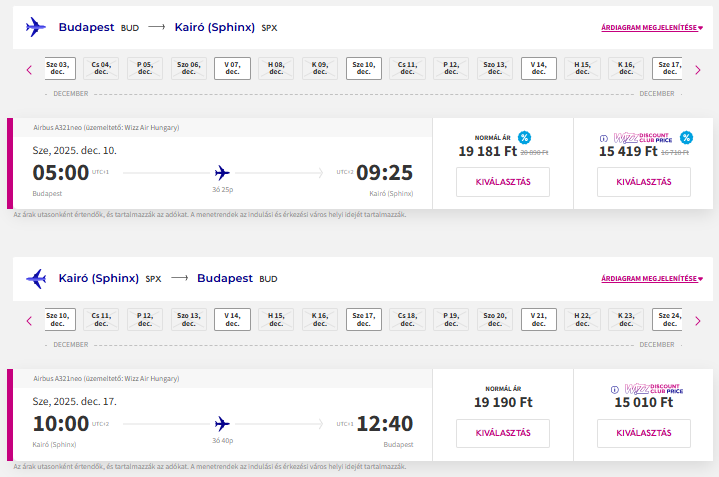Choose return normal price 19 190 Ft Kiválasztás
Viewport: 719px width, 477px height.
[503, 433]
